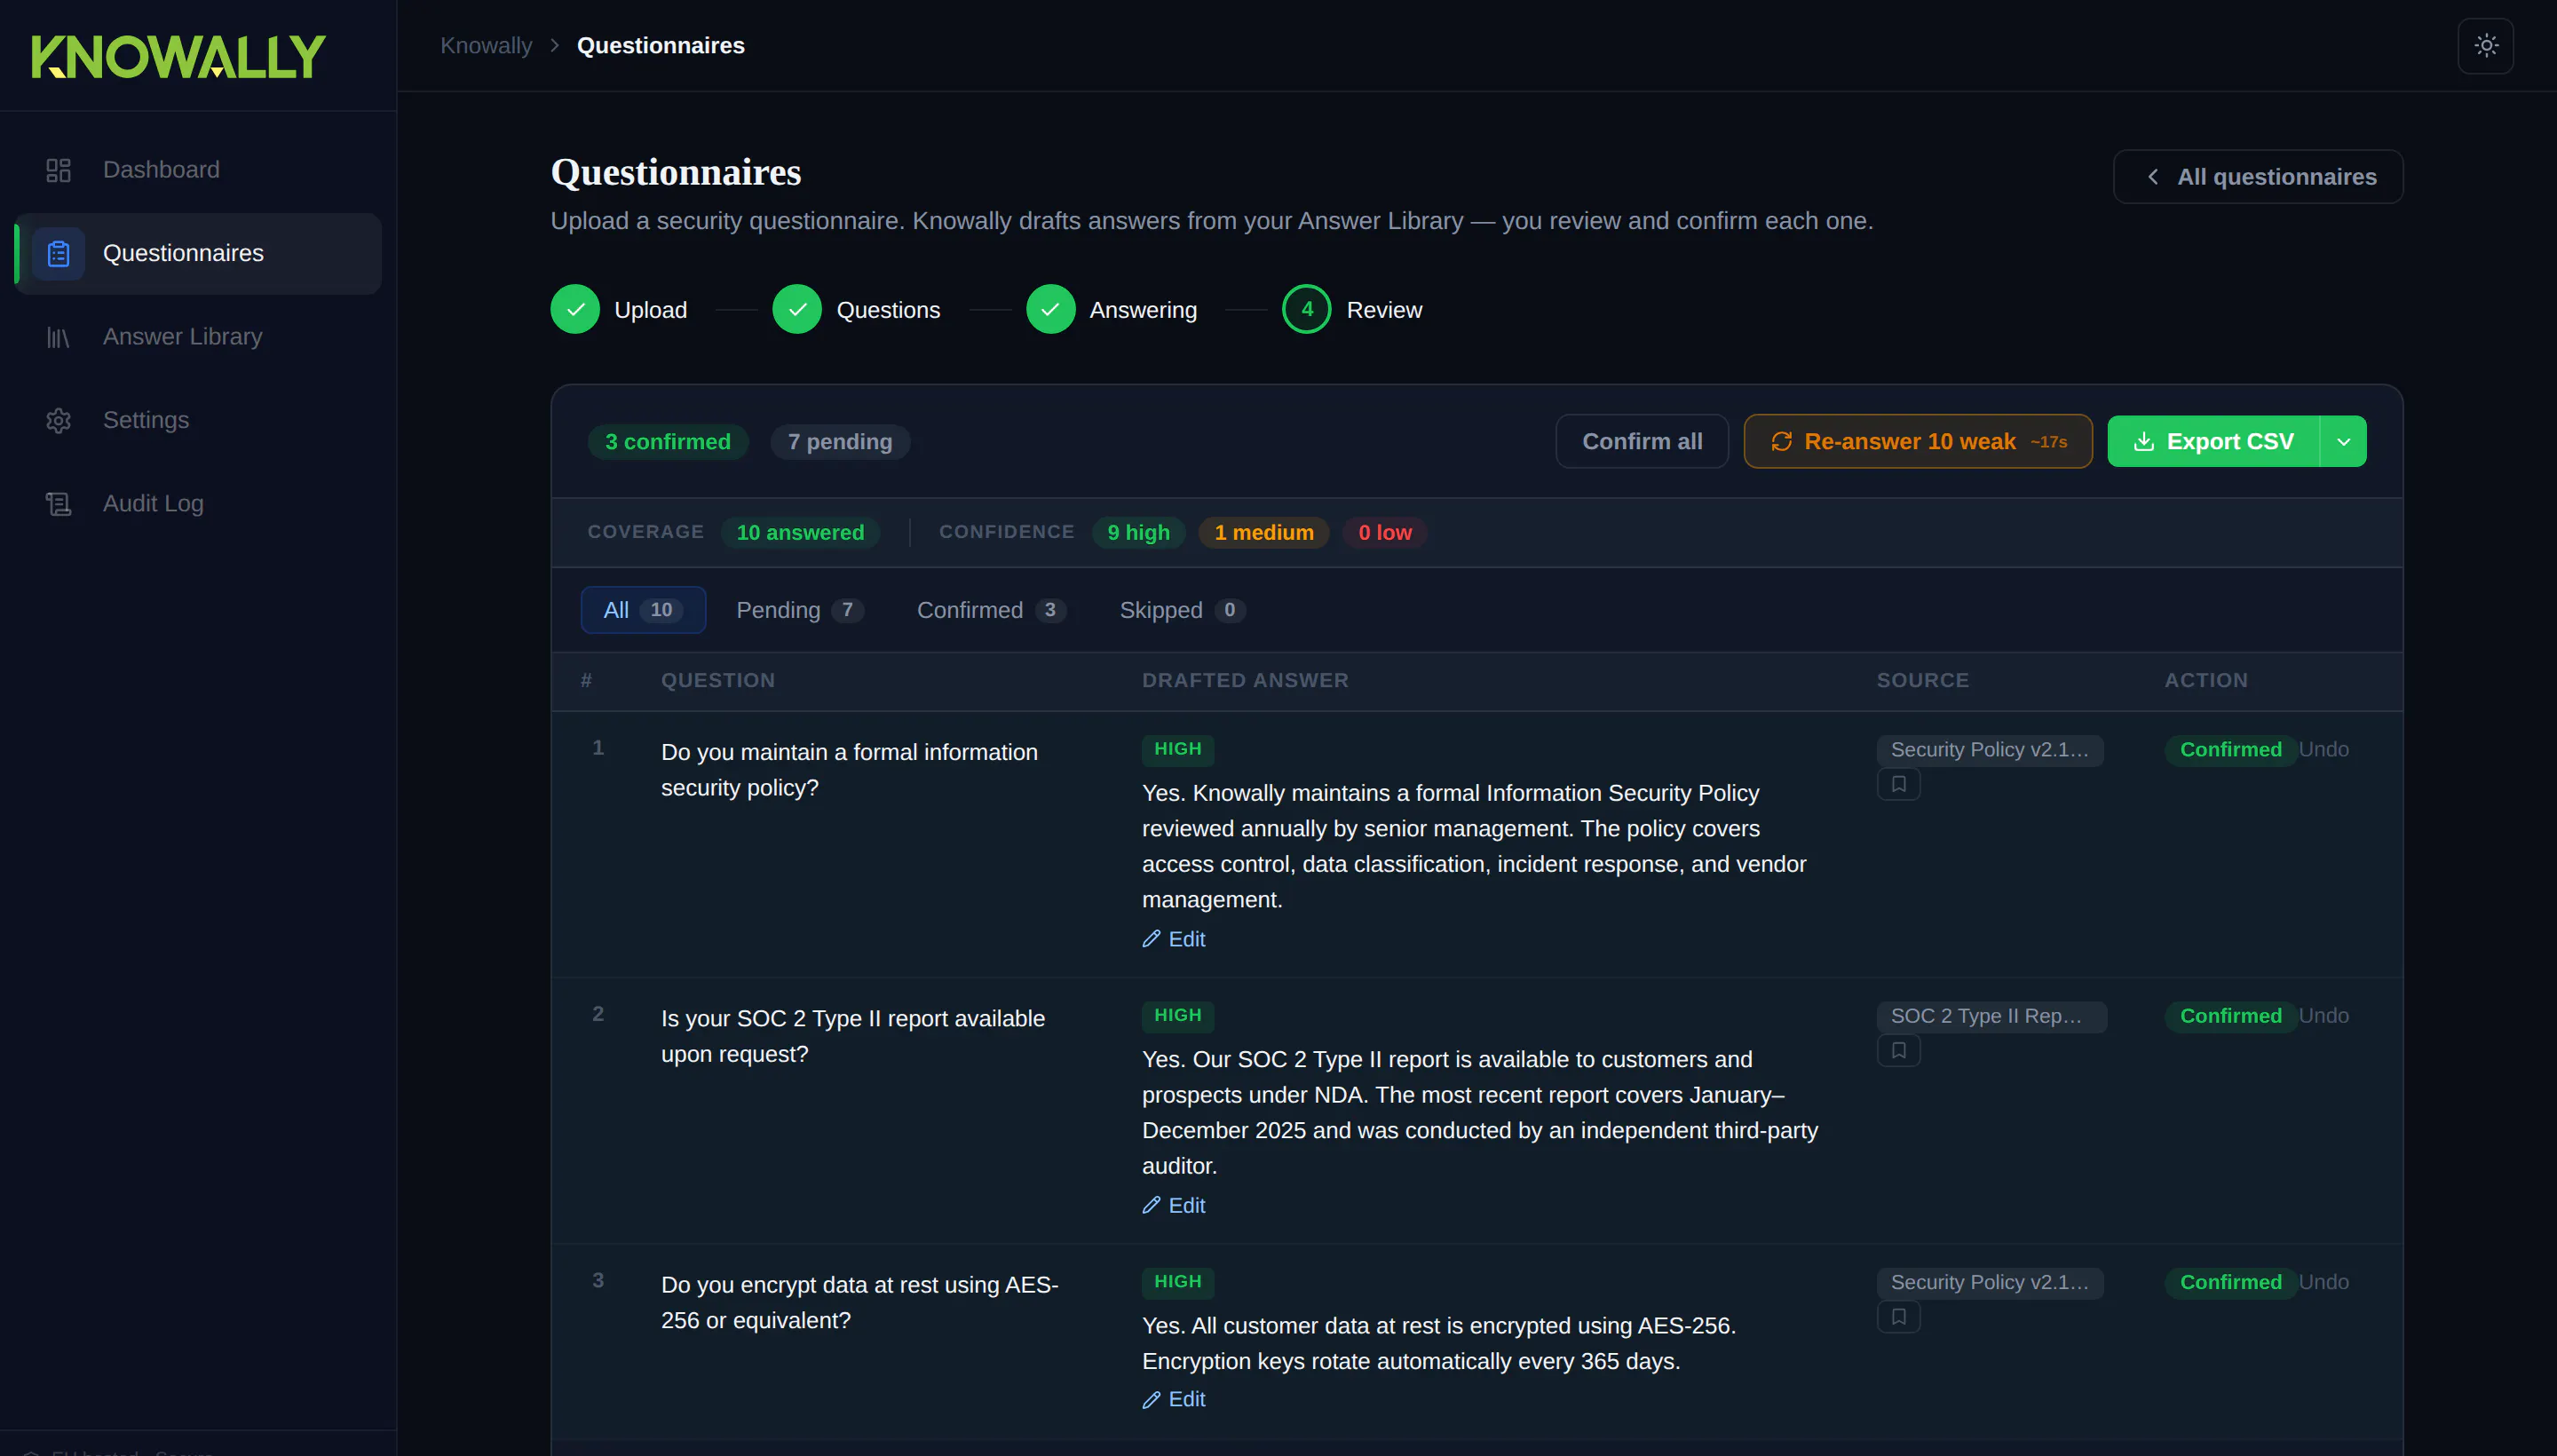Click the Questionnaires breadcrumb text
The height and width of the screenshot is (1456, 2557).
(660, 46)
